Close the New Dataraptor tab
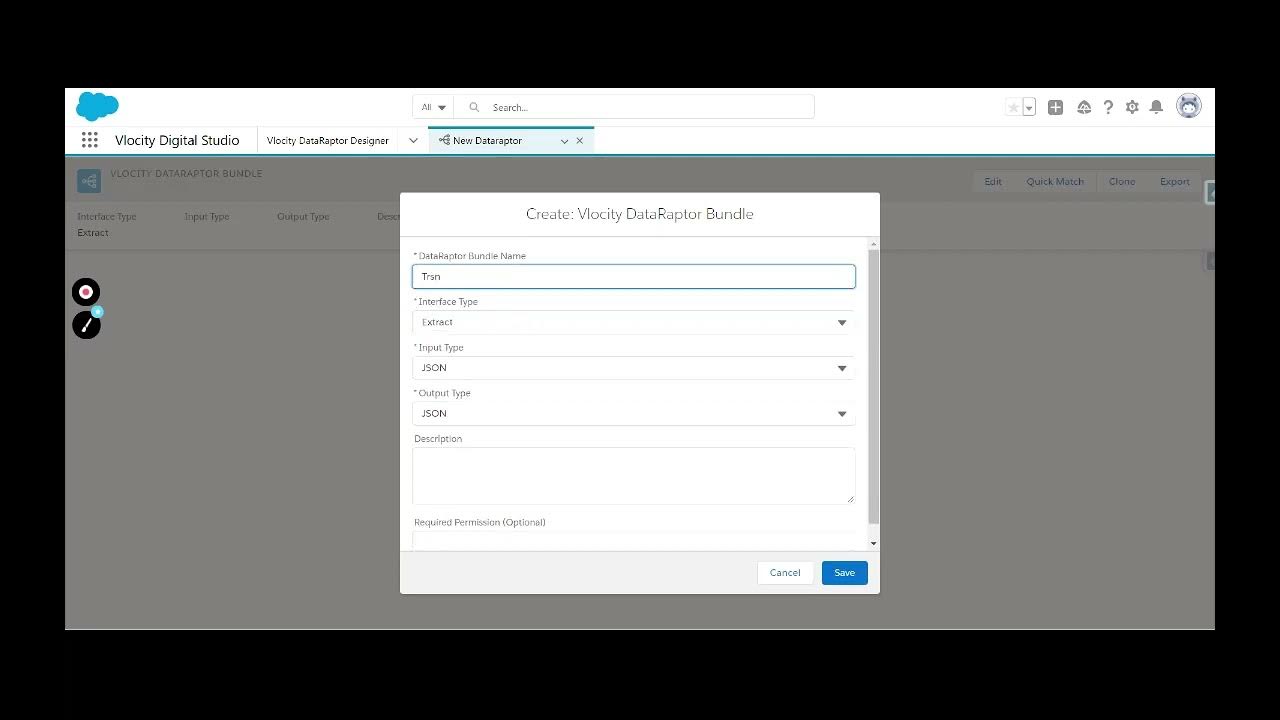This screenshot has height=720, width=1280. pos(579,141)
